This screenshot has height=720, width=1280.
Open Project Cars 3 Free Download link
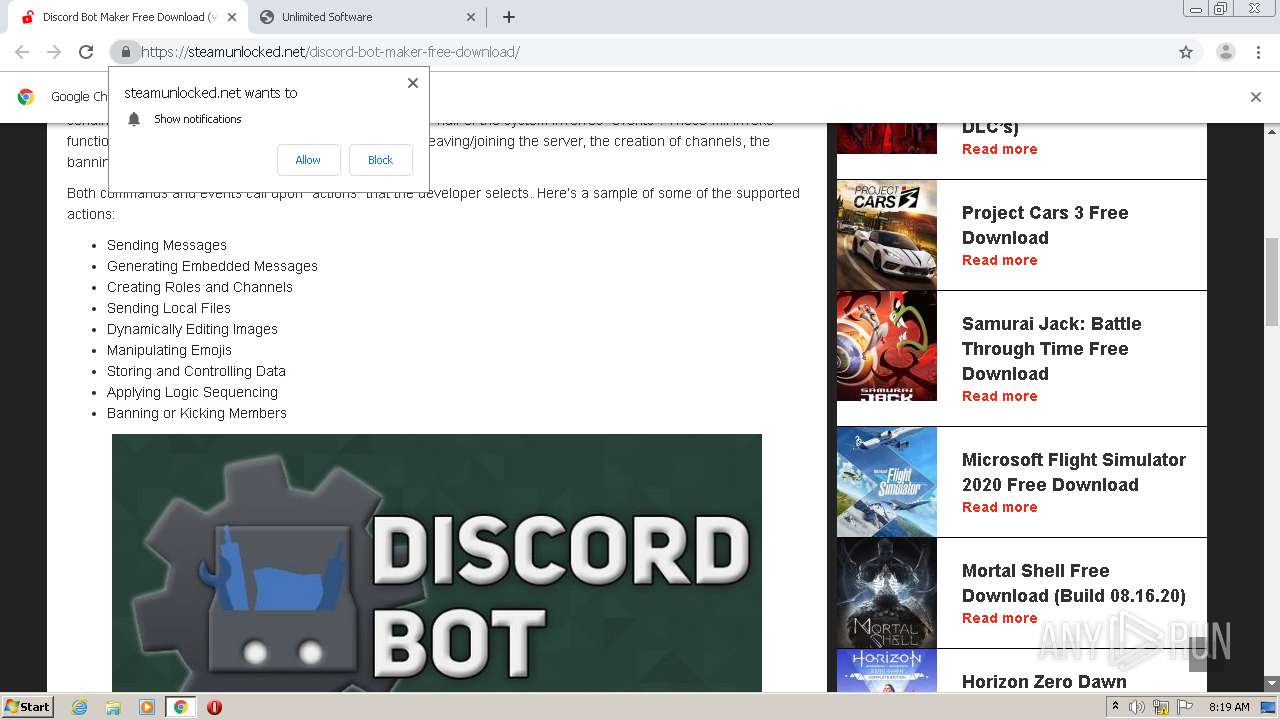tap(1045, 225)
